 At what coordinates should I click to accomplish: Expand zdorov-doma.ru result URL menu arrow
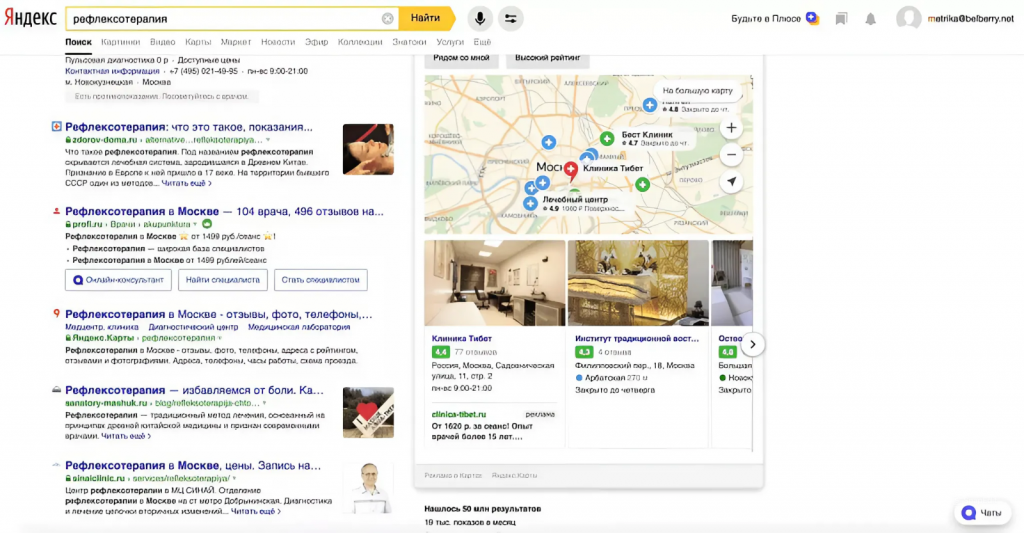click(x=268, y=140)
